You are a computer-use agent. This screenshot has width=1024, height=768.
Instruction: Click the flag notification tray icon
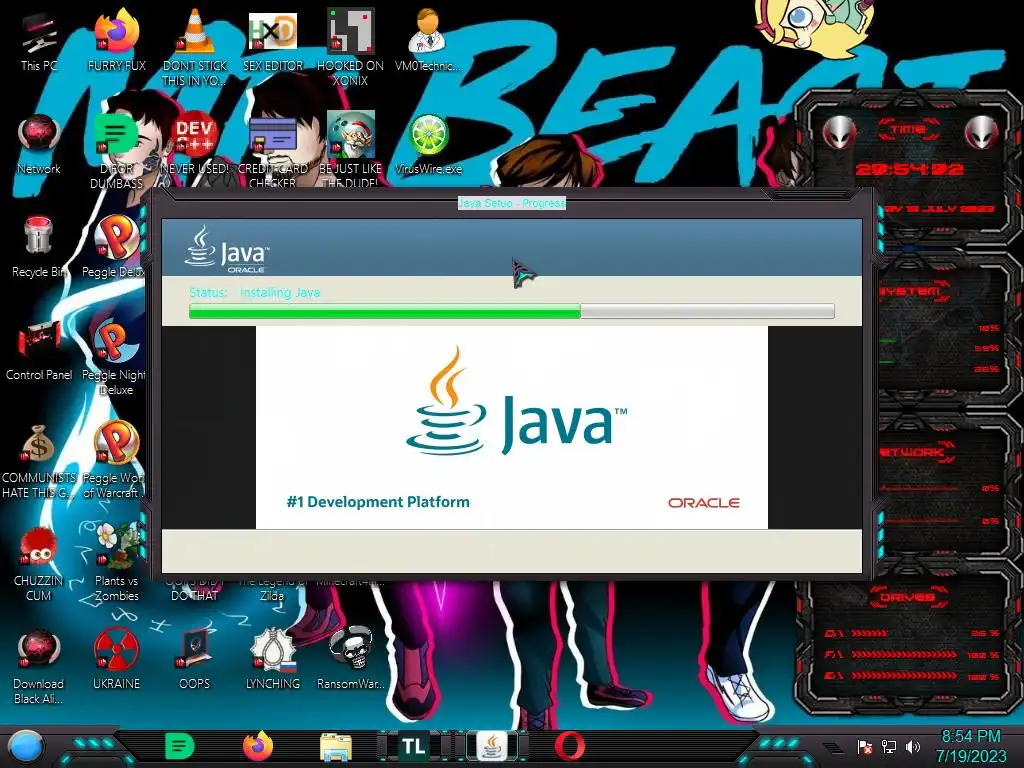point(865,747)
